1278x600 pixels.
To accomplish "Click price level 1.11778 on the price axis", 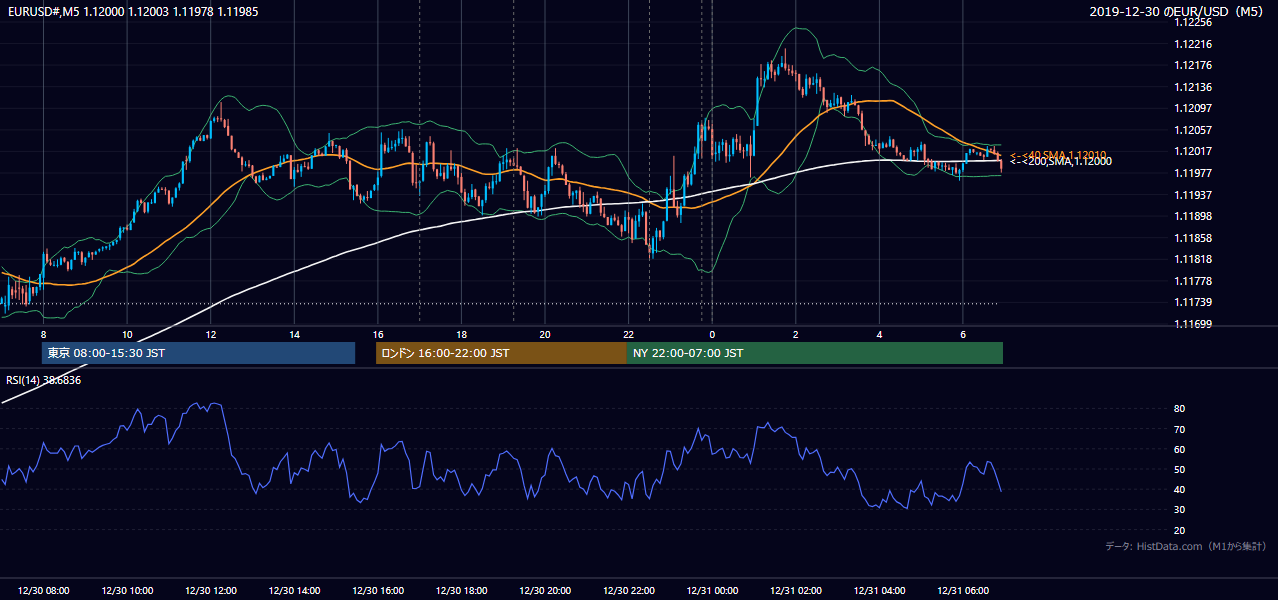I will coord(1192,281).
